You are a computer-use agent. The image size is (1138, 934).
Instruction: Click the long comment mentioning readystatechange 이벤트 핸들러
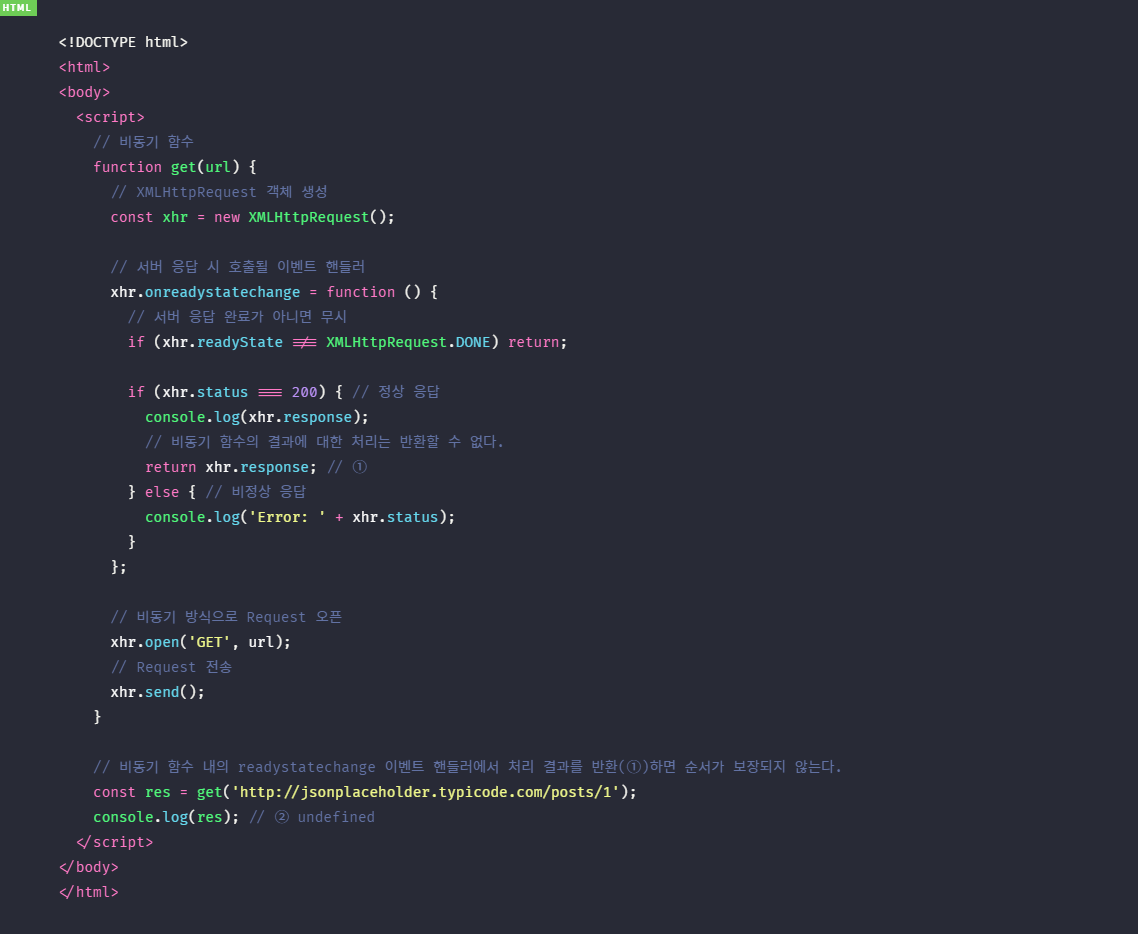[468, 767]
